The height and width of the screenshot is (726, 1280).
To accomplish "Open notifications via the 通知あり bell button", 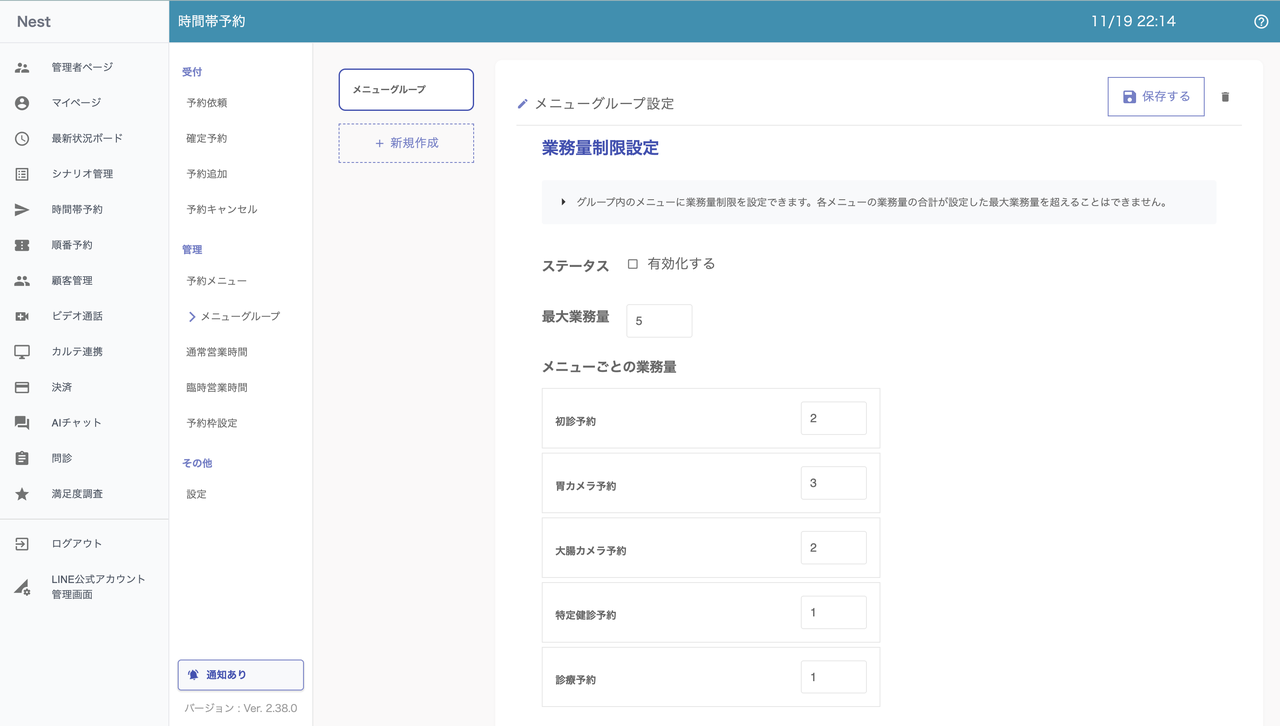I will pos(240,675).
